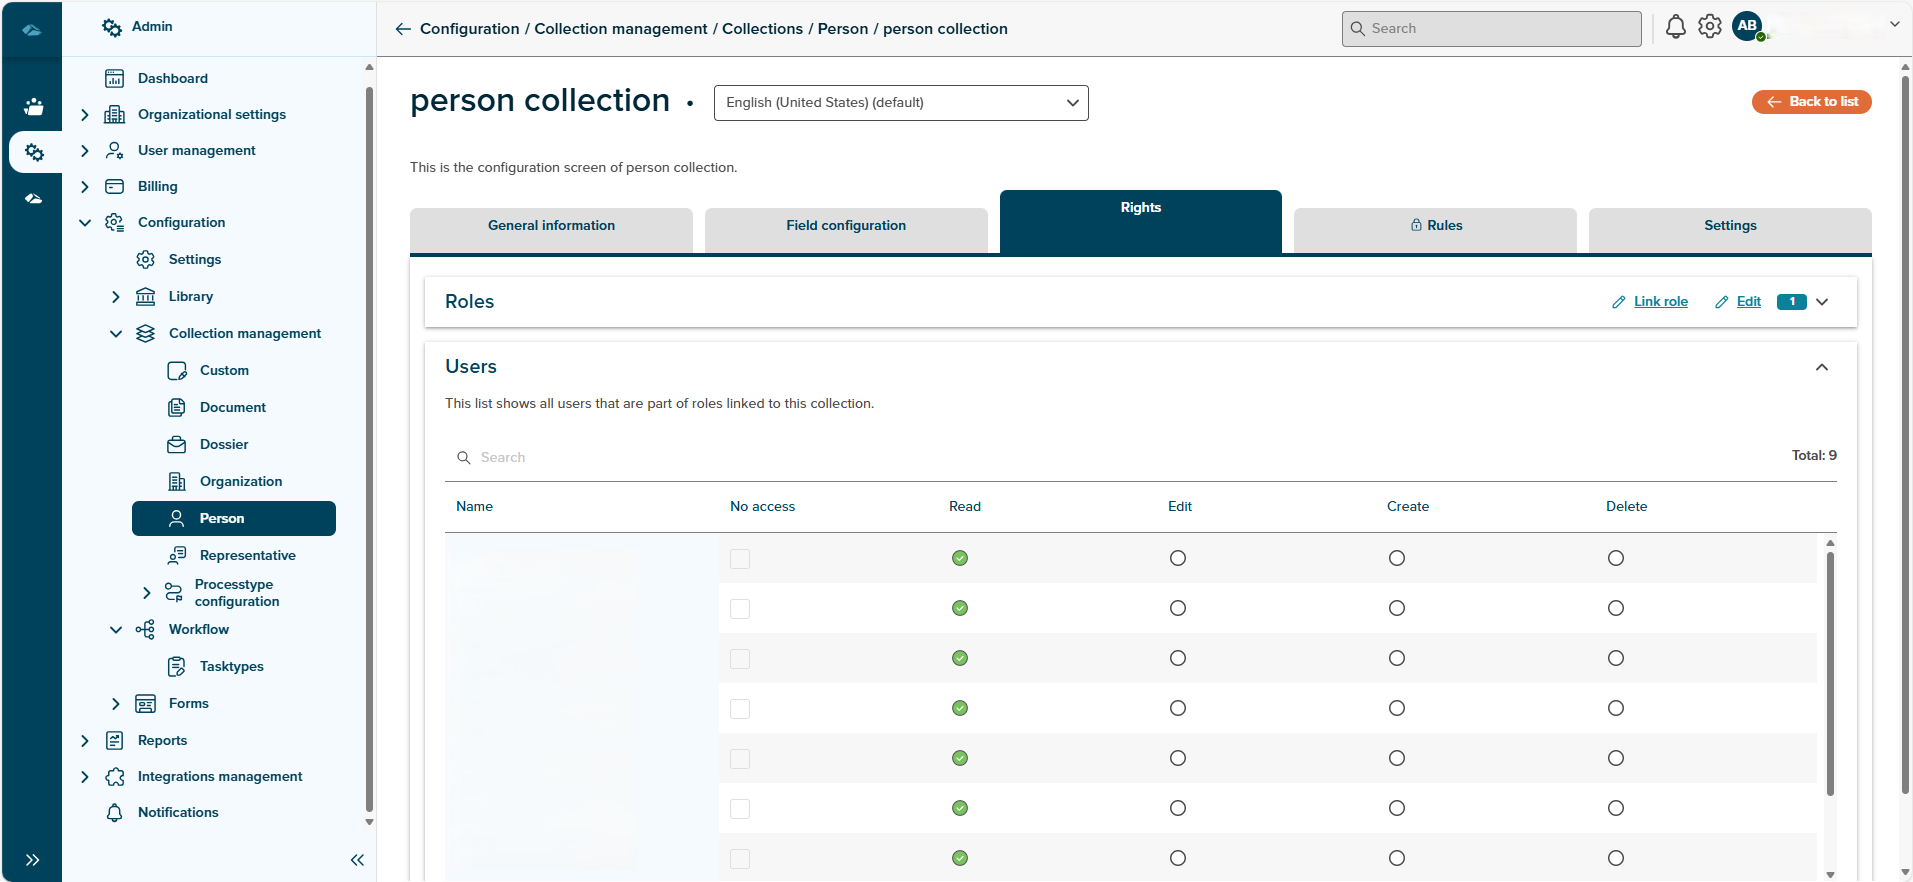Select Edit radio for first user row
1913x882 pixels.
click(x=1178, y=558)
